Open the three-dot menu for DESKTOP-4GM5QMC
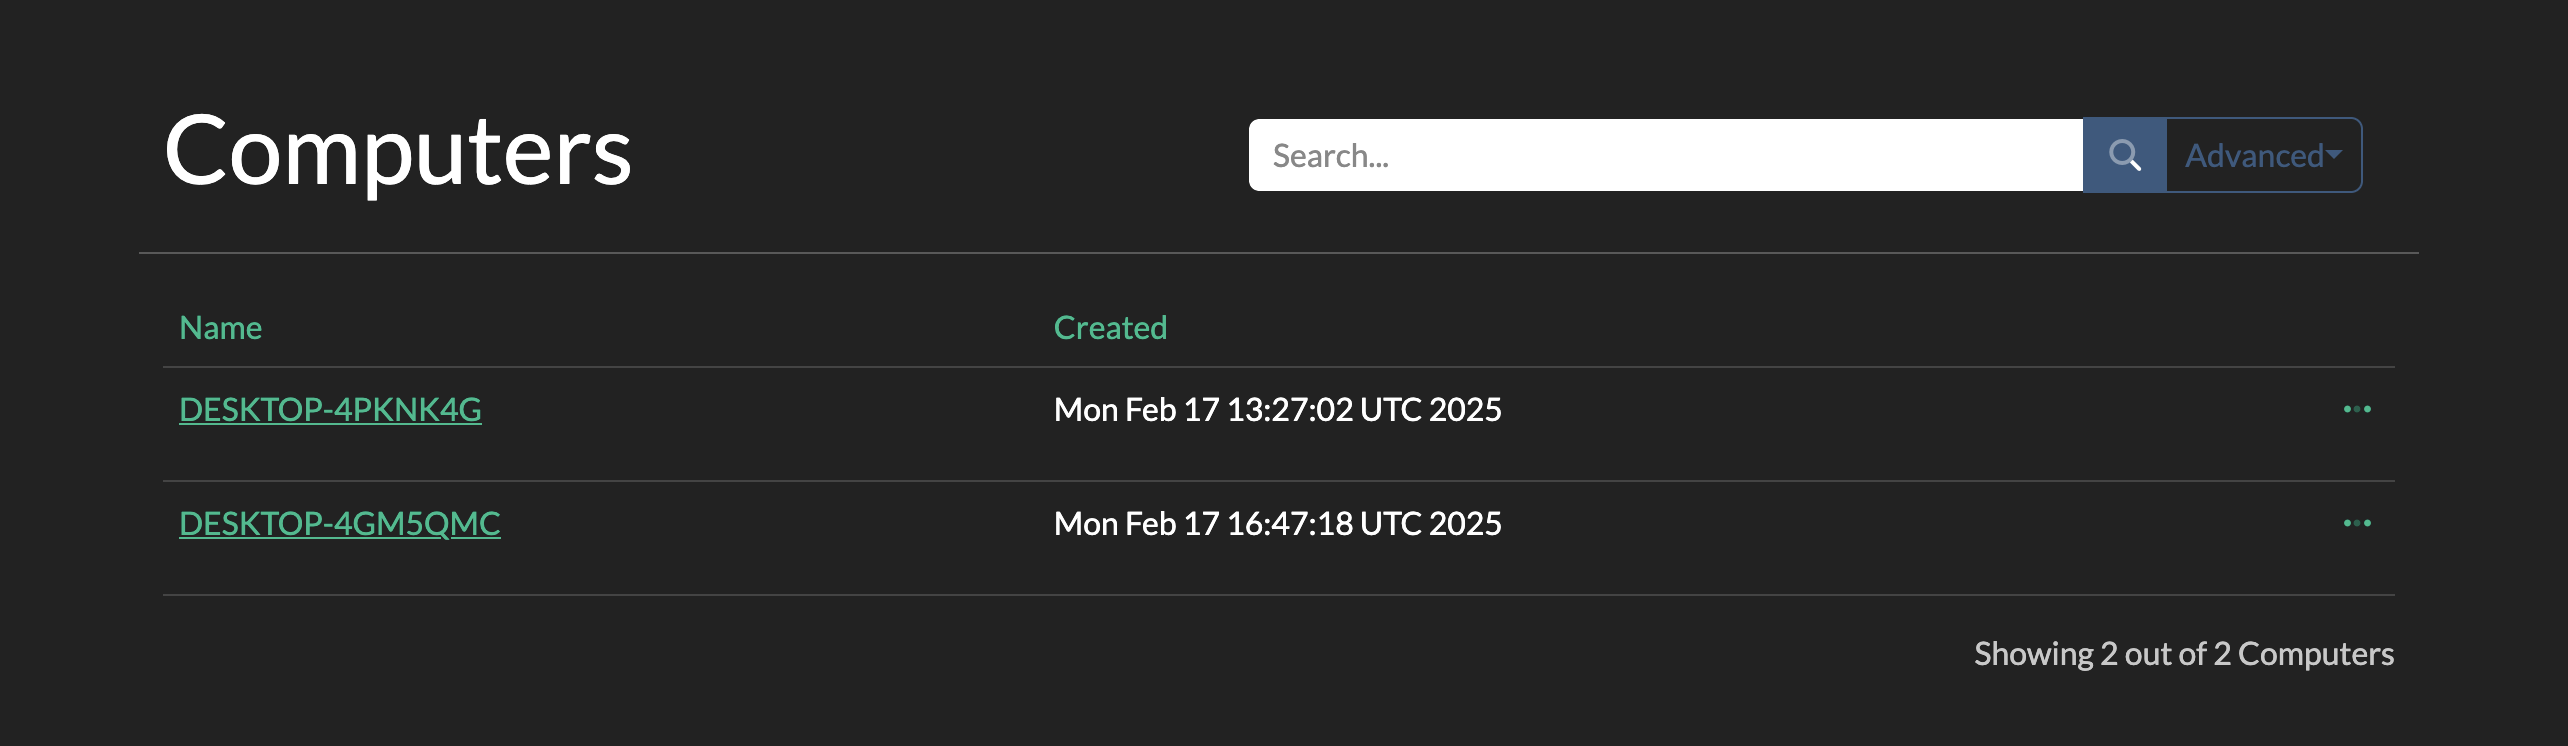2568x746 pixels. [2357, 523]
